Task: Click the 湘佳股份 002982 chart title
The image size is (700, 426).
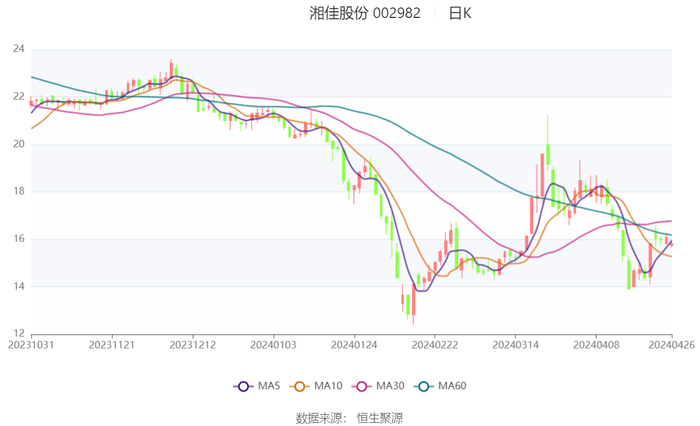Action: (365, 14)
